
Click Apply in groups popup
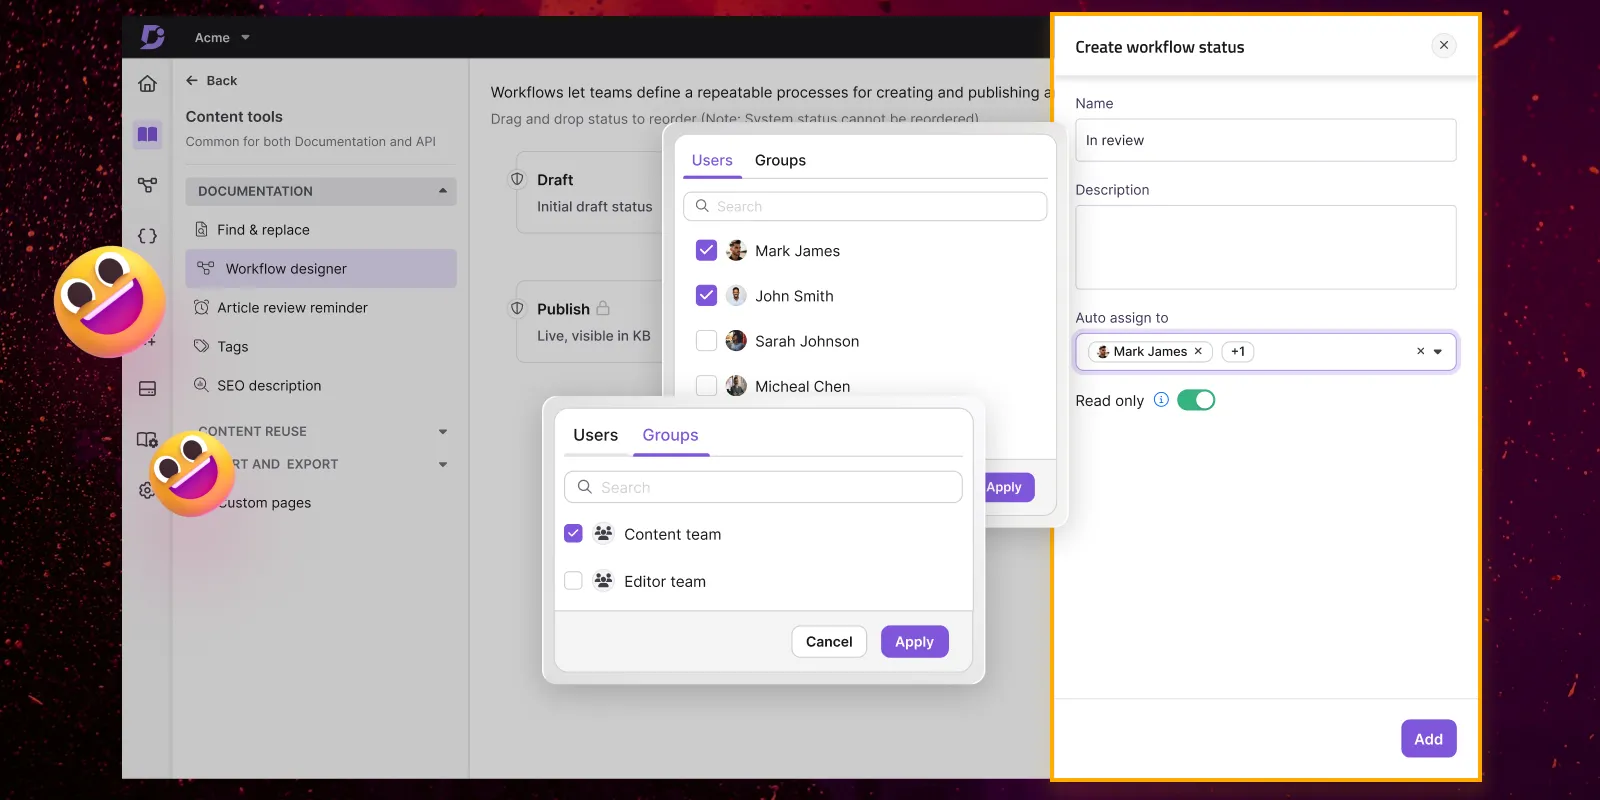[x=914, y=641]
